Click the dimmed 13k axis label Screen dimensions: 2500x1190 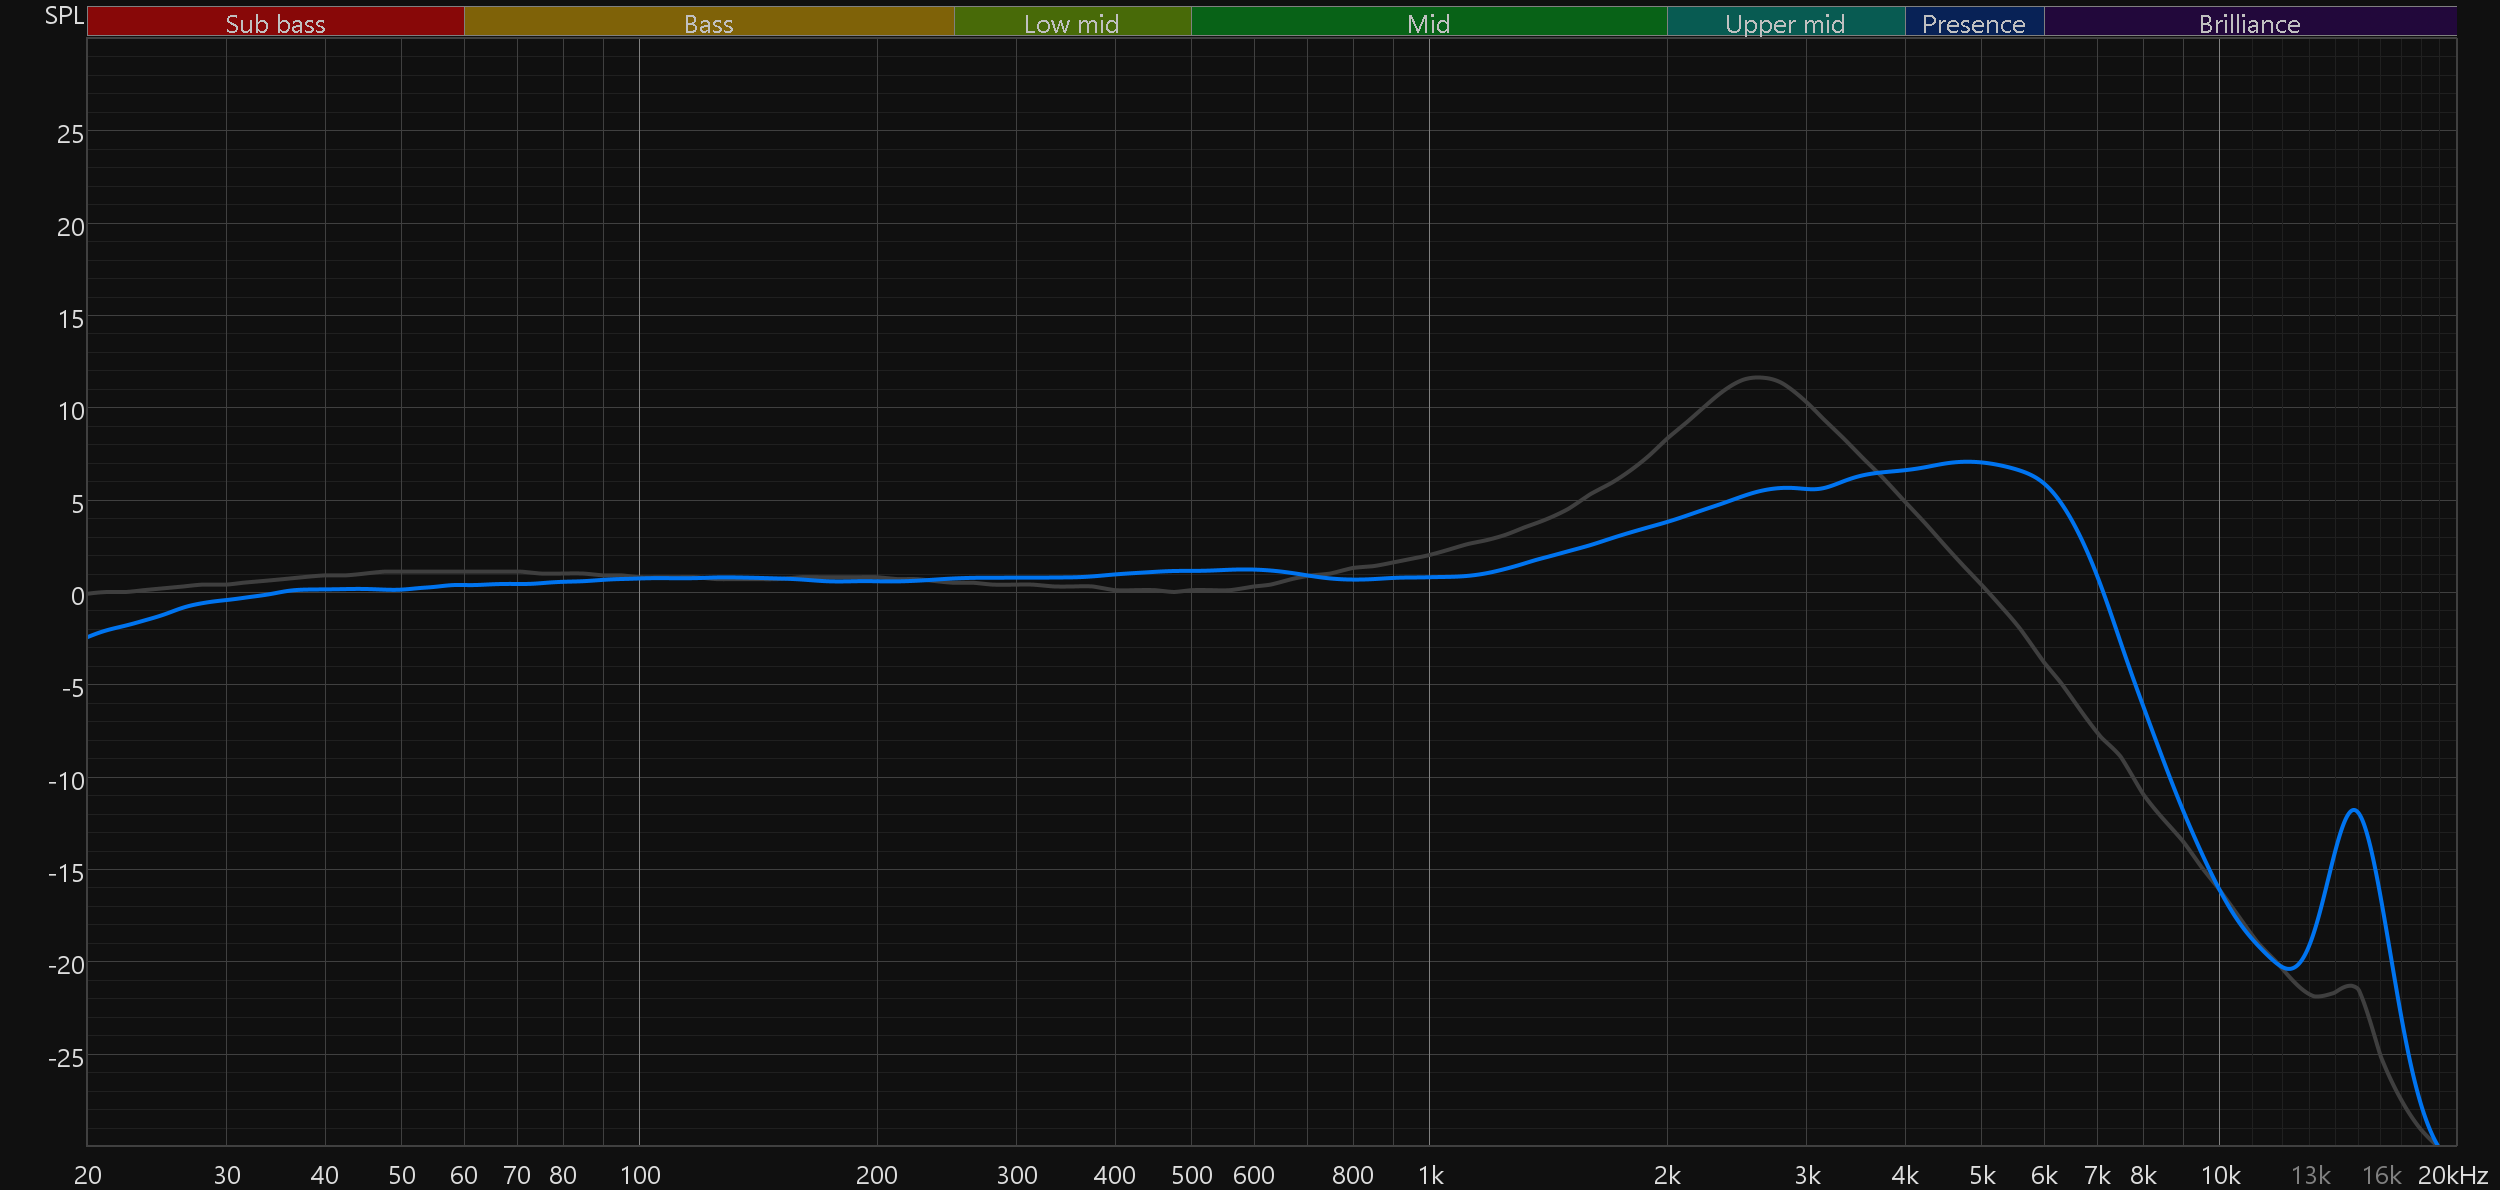point(2310,1175)
